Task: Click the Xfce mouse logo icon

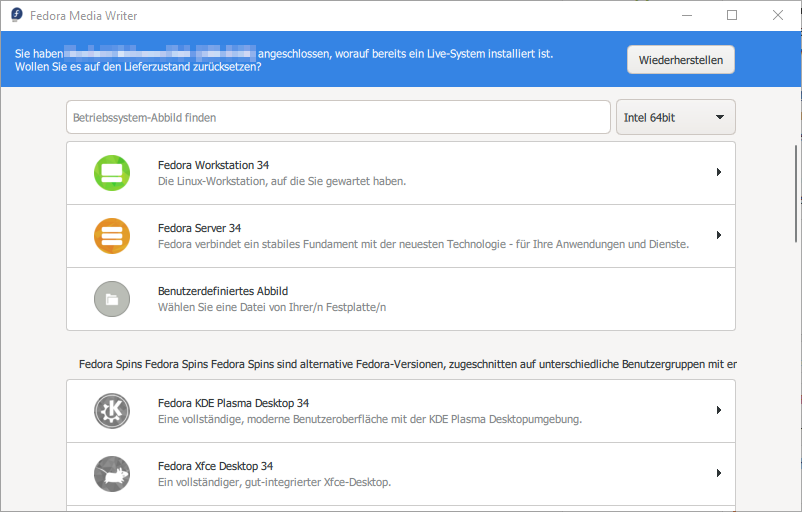Action: click(x=112, y=474)
